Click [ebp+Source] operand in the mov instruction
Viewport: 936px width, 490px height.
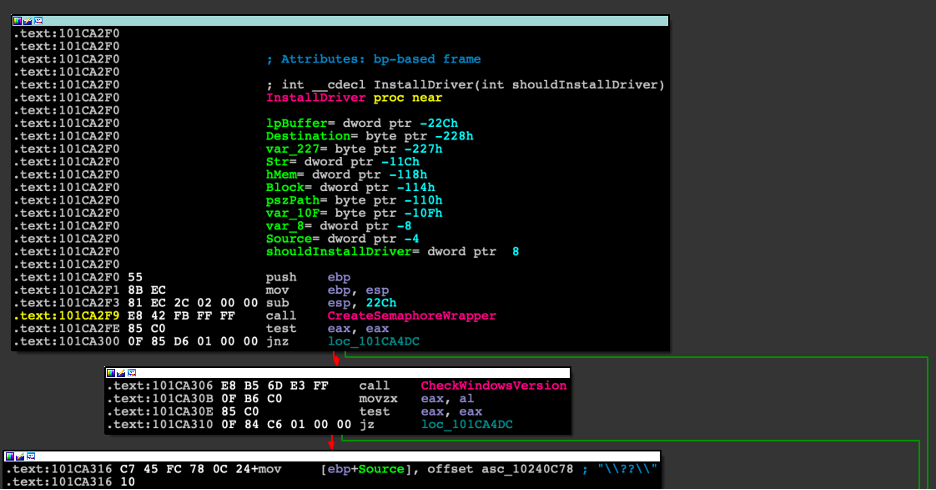(365, 469)
